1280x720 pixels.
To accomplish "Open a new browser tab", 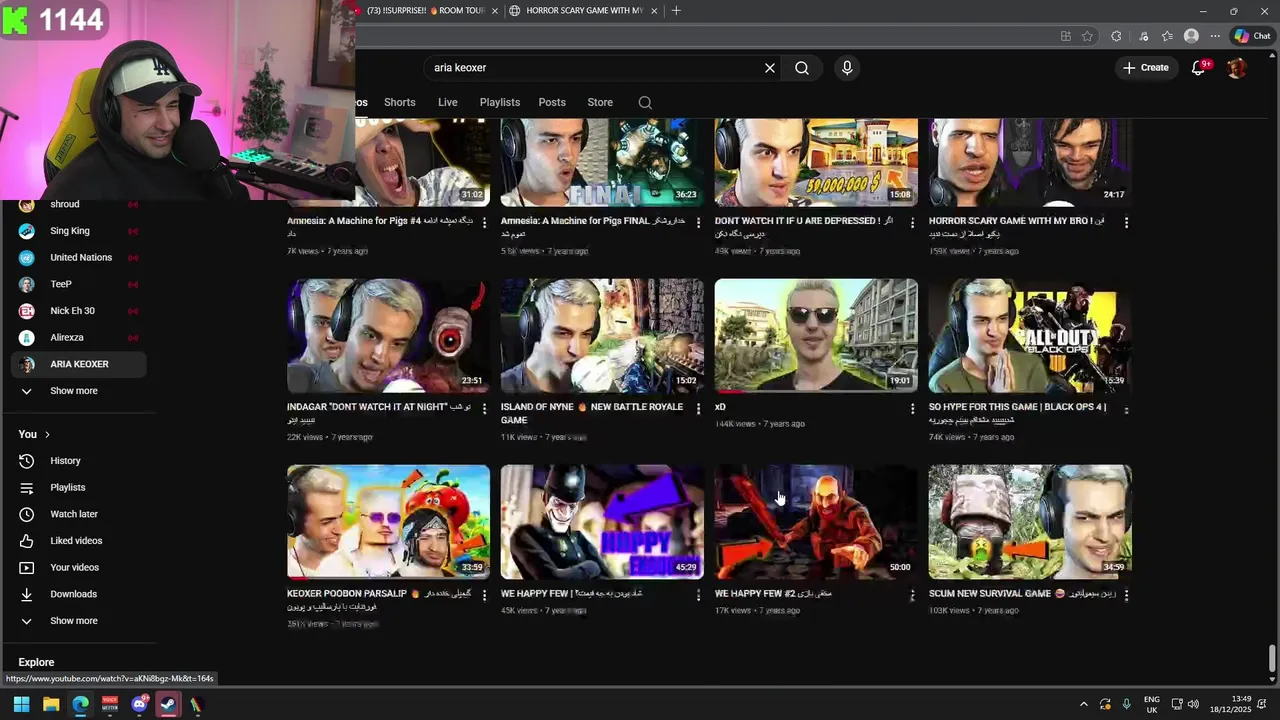I will pyautogui.click(x=676, y=10).
